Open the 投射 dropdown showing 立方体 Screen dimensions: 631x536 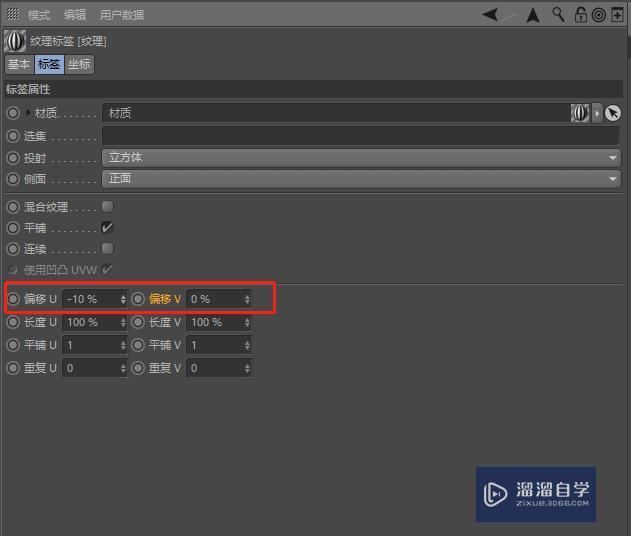tap(361, 158)
